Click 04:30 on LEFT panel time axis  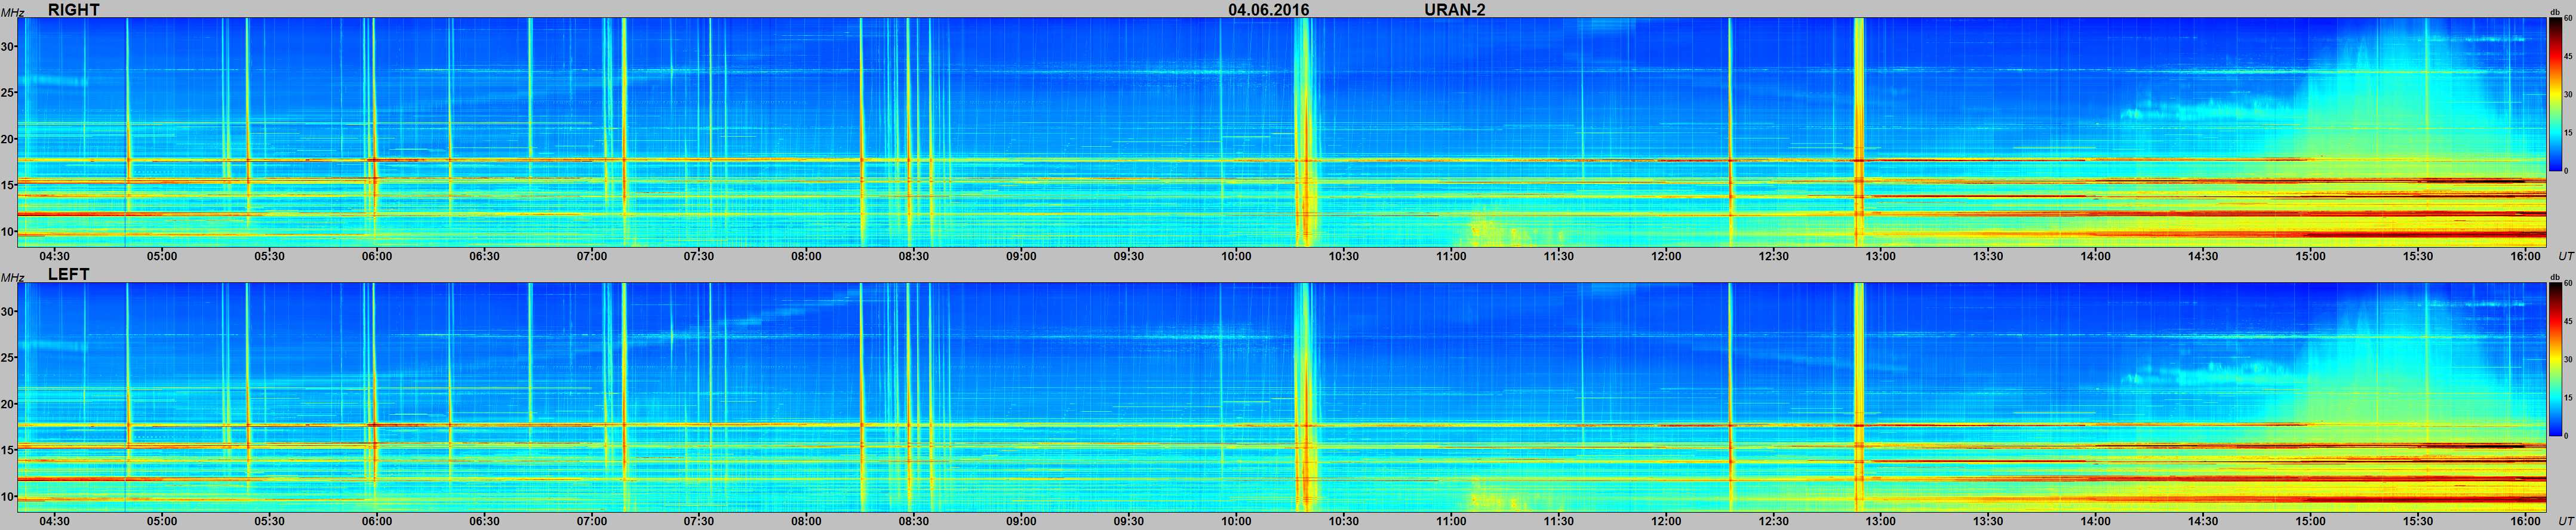(55, 521)
